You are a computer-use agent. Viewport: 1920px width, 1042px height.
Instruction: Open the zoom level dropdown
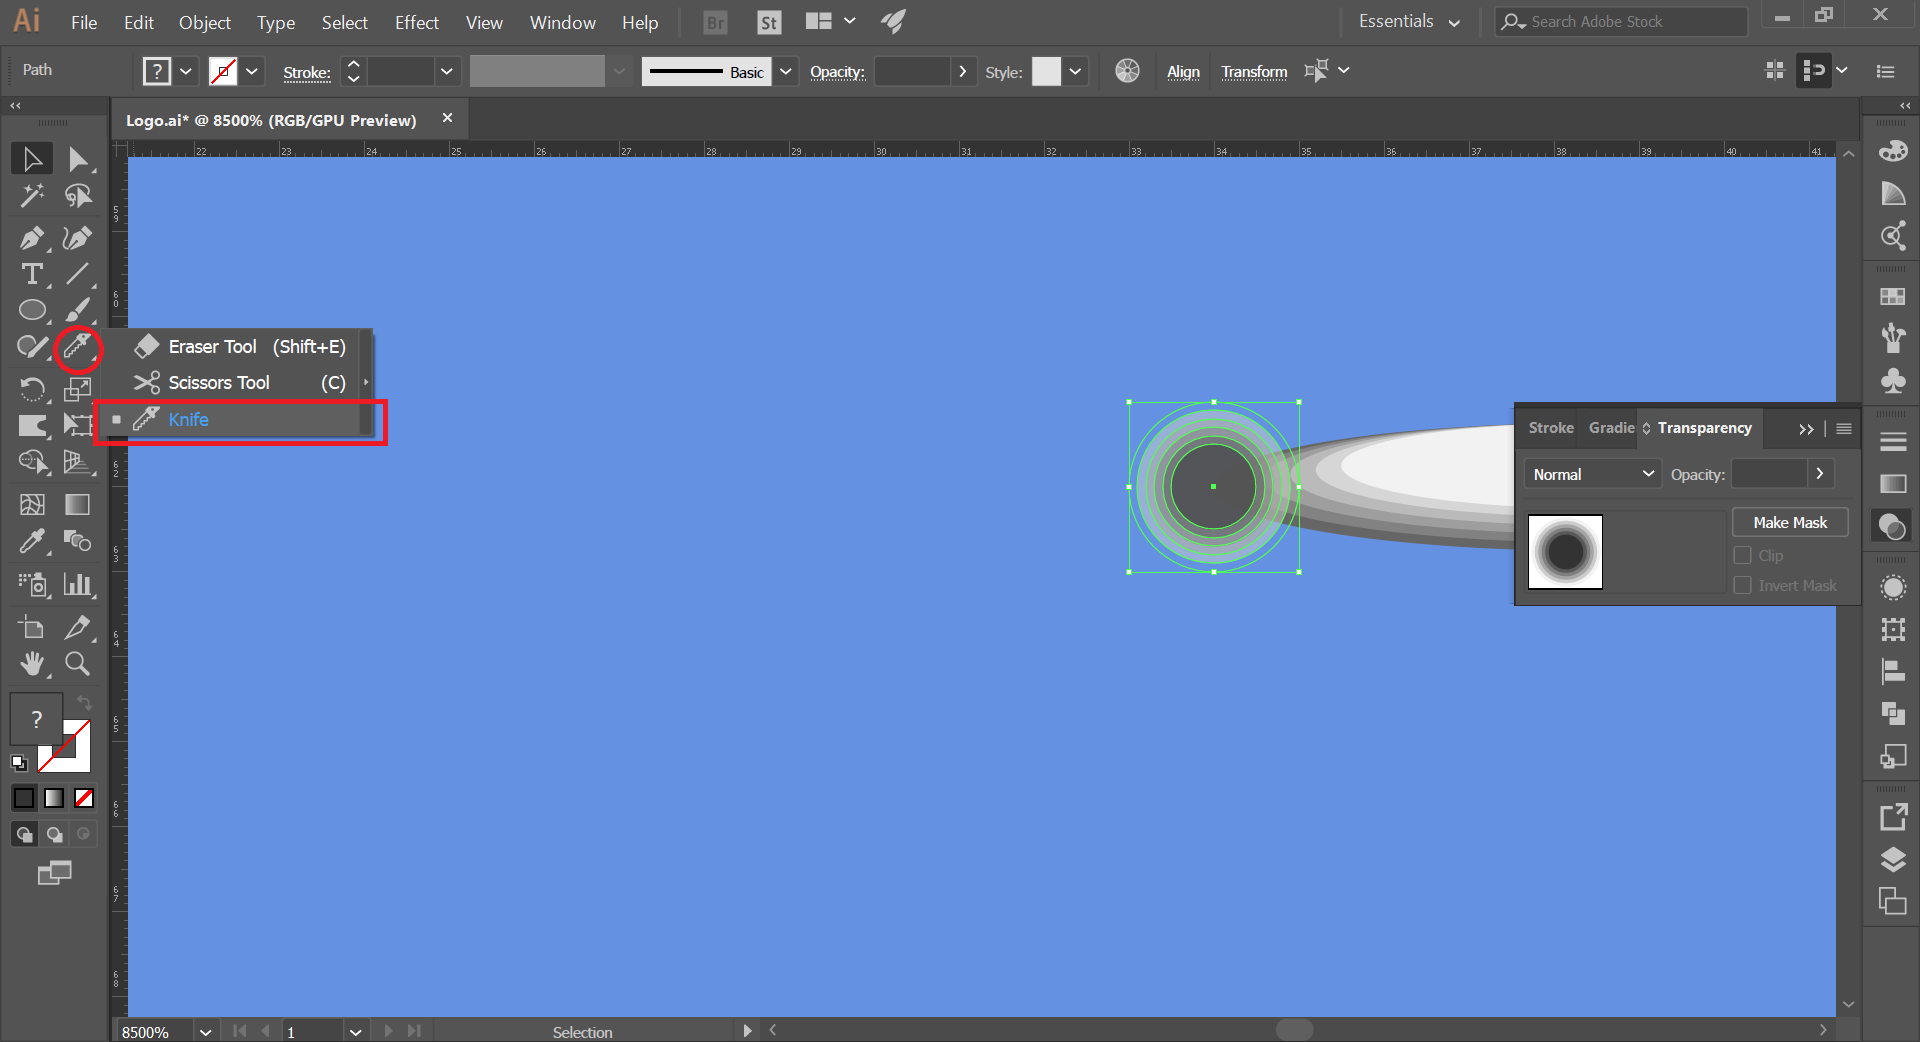[205, 1032]
